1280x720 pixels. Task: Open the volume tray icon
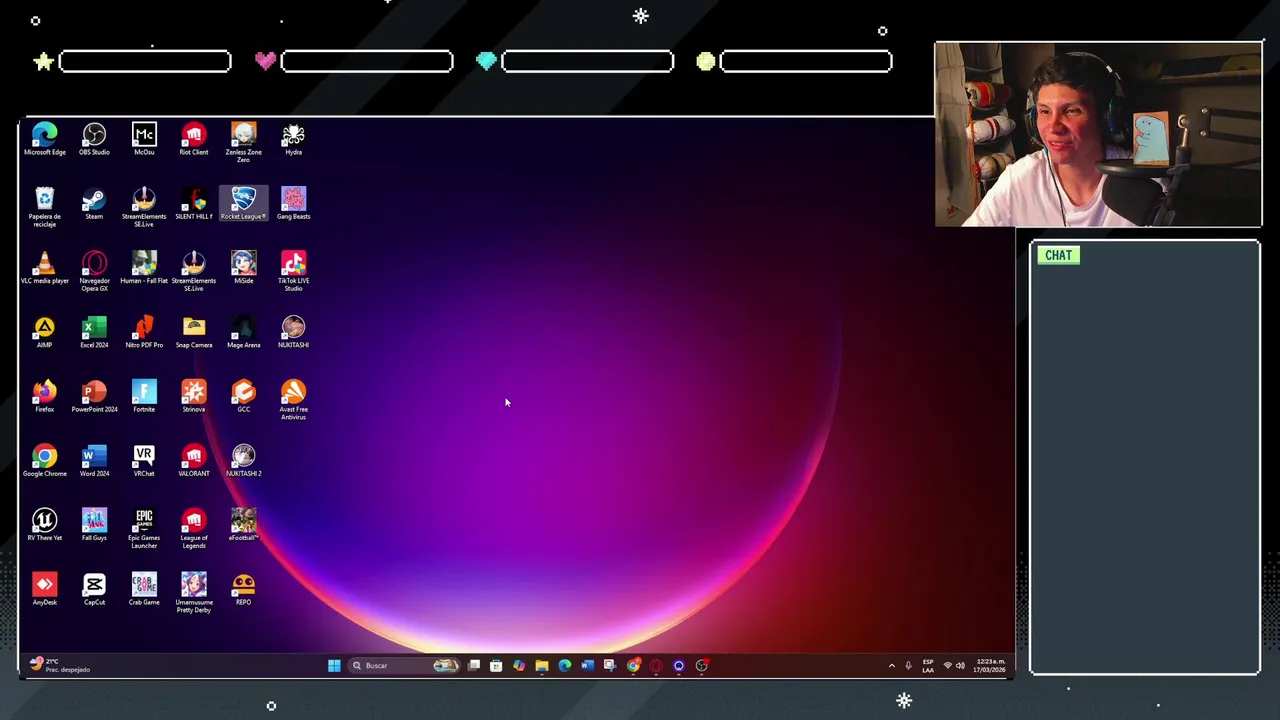pos(960,666)
